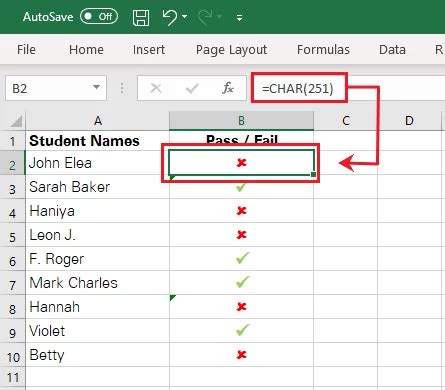445x390 pixels.
Task: Select the John Elea cell
Action: pyautogui.click(x=98, y=163)
